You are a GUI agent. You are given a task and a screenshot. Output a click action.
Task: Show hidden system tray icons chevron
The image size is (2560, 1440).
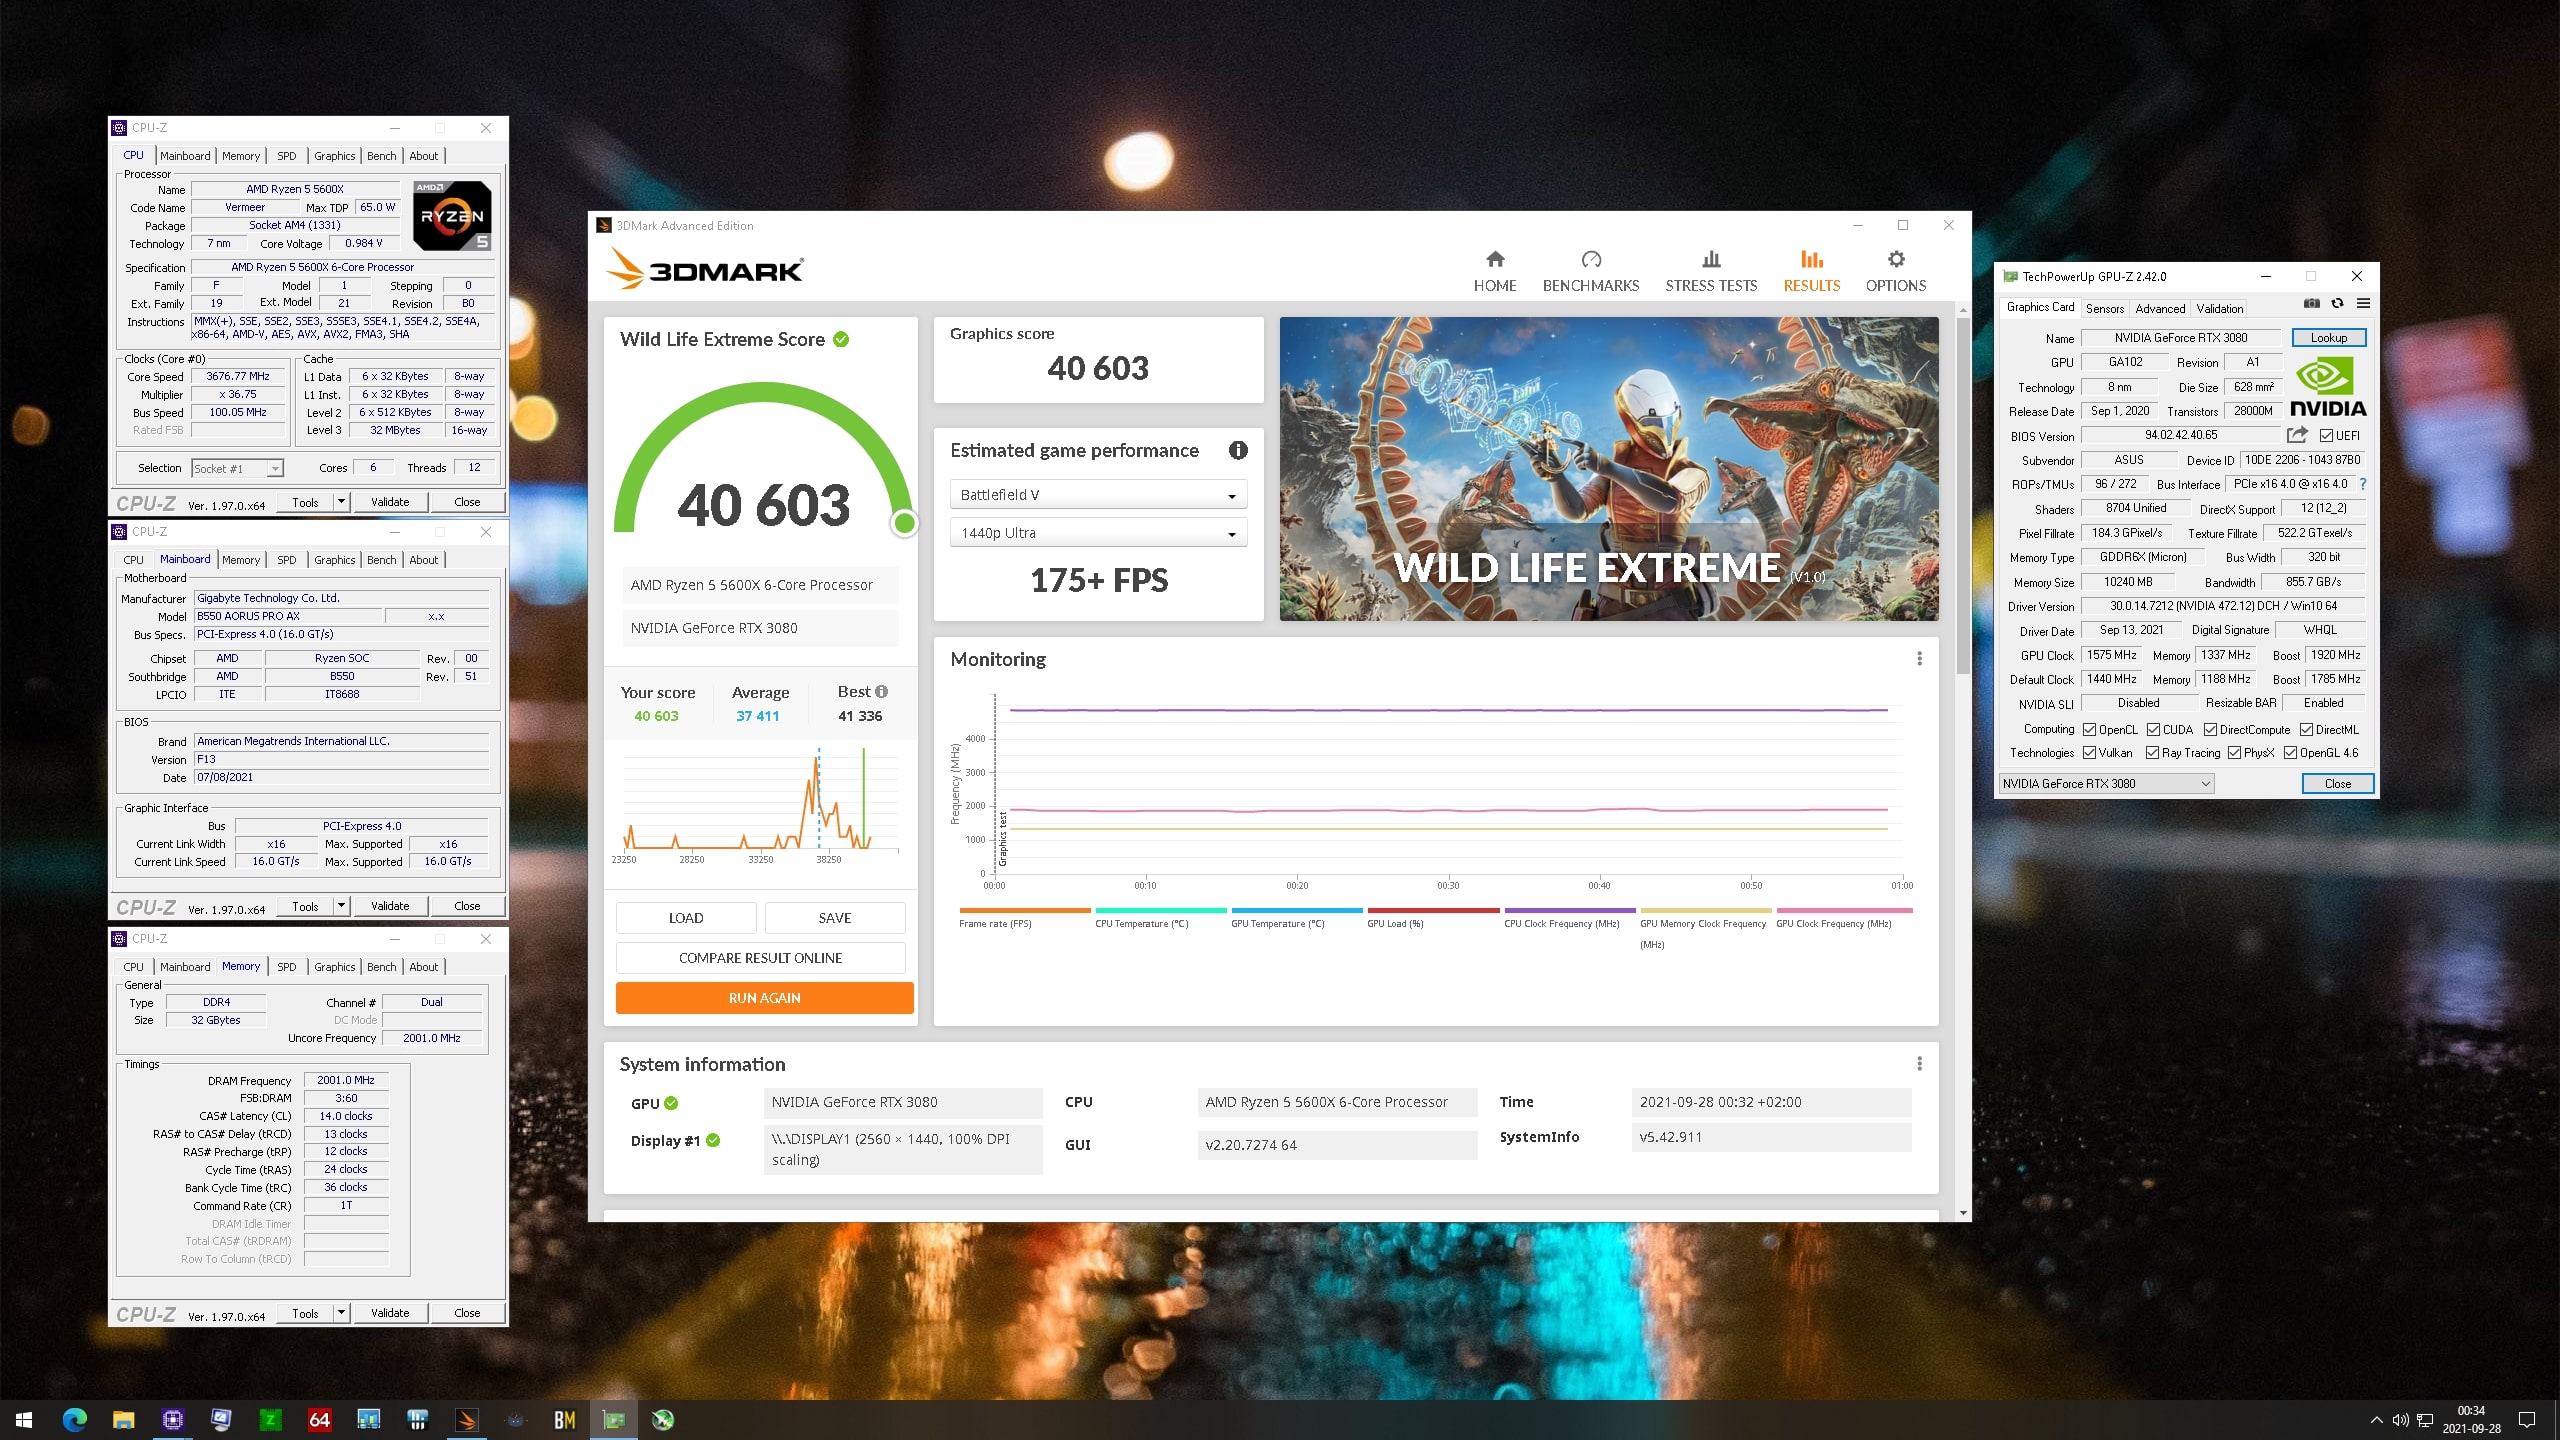pos(2377,1420)
